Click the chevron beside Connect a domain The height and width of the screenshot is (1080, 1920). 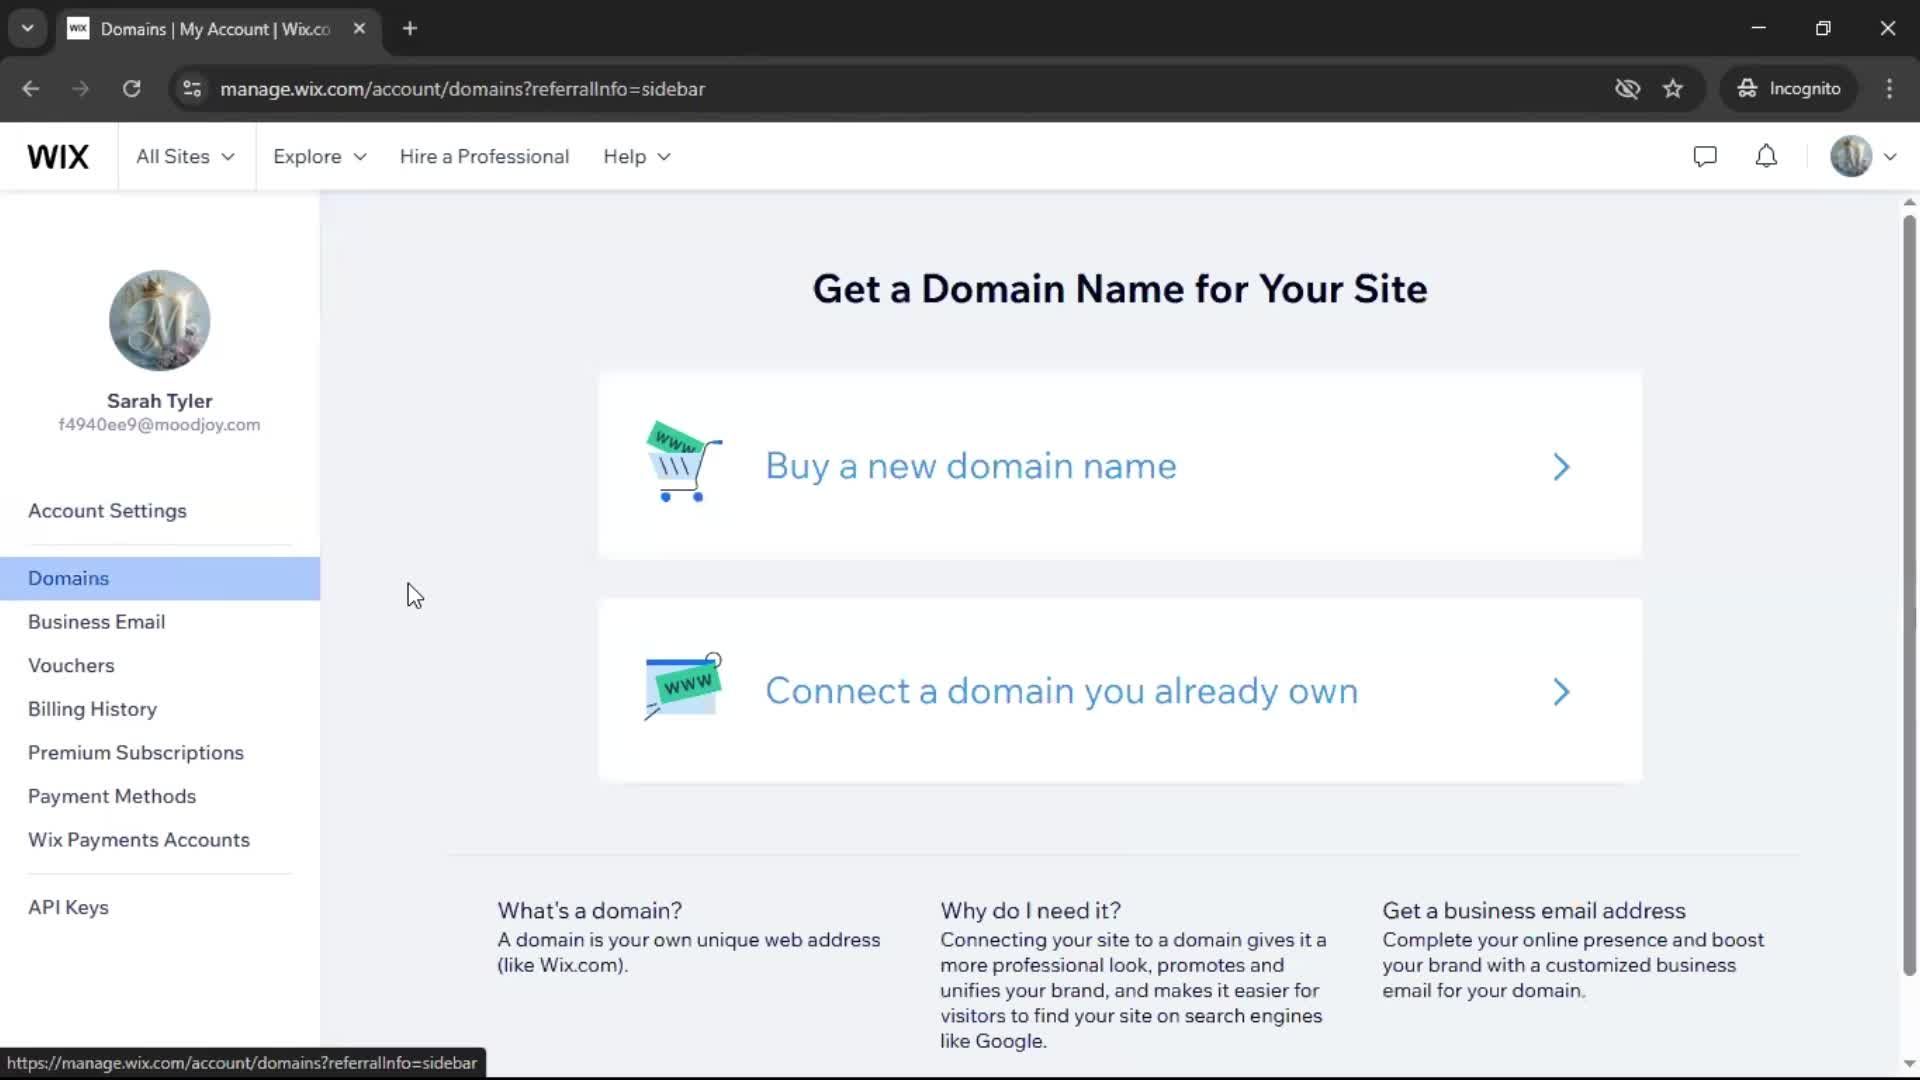(x=1561, y=692)
